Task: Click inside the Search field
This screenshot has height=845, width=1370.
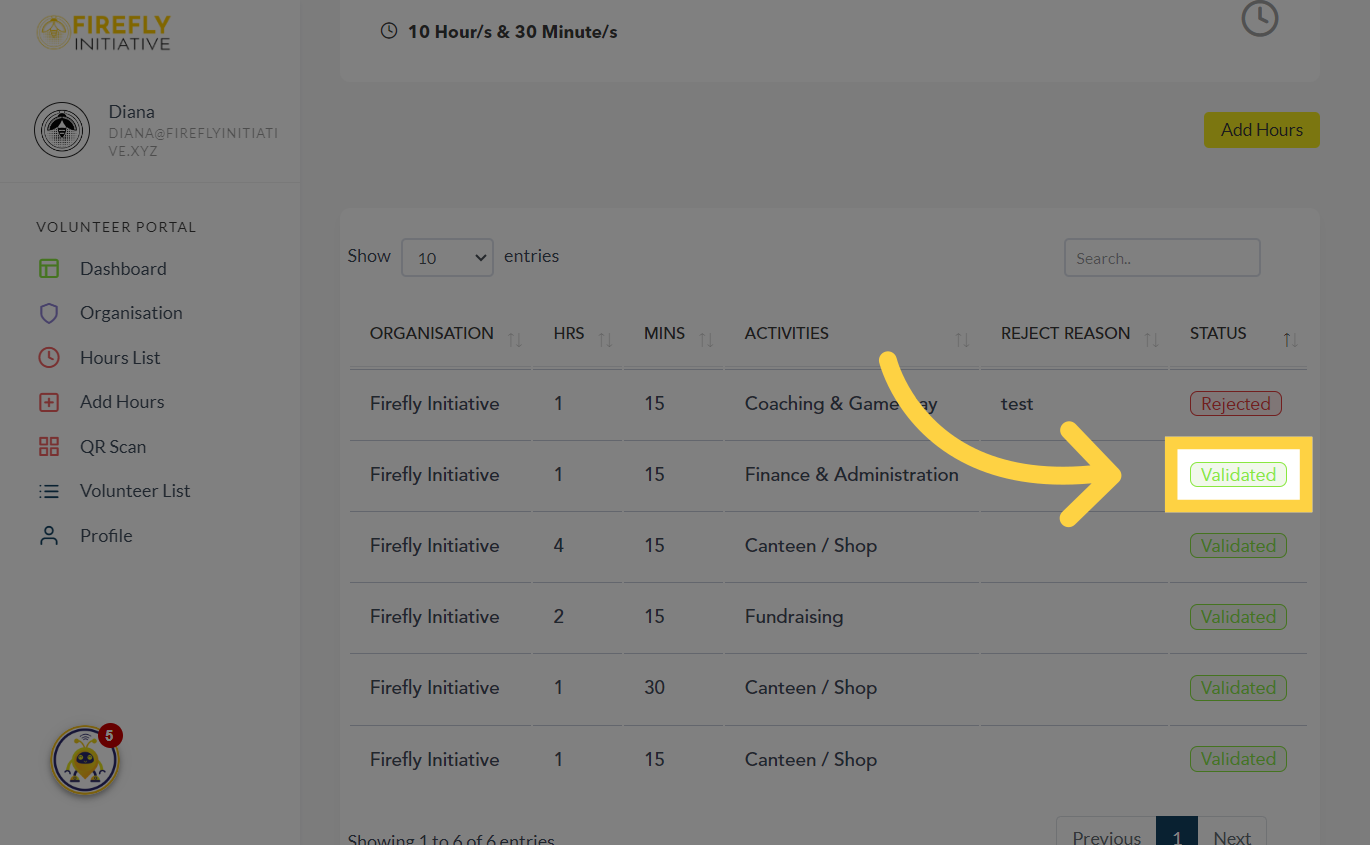Action: [1161, 257]
